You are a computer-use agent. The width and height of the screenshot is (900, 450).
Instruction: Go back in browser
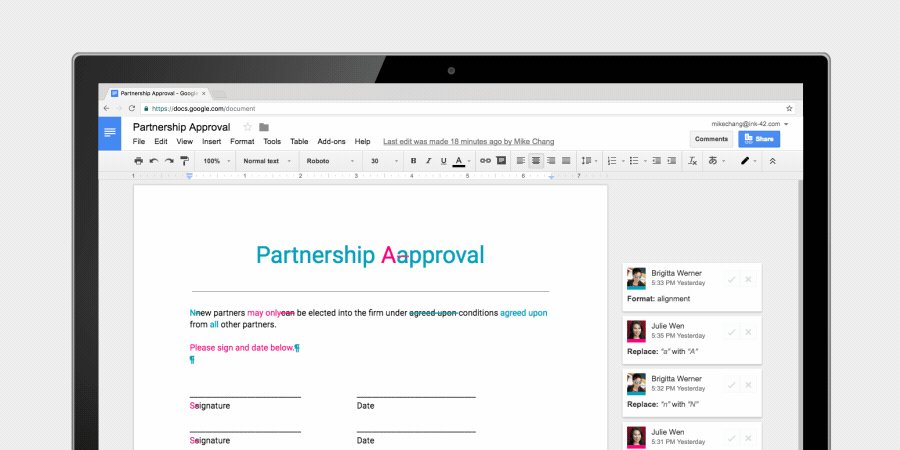click(107, 108)
